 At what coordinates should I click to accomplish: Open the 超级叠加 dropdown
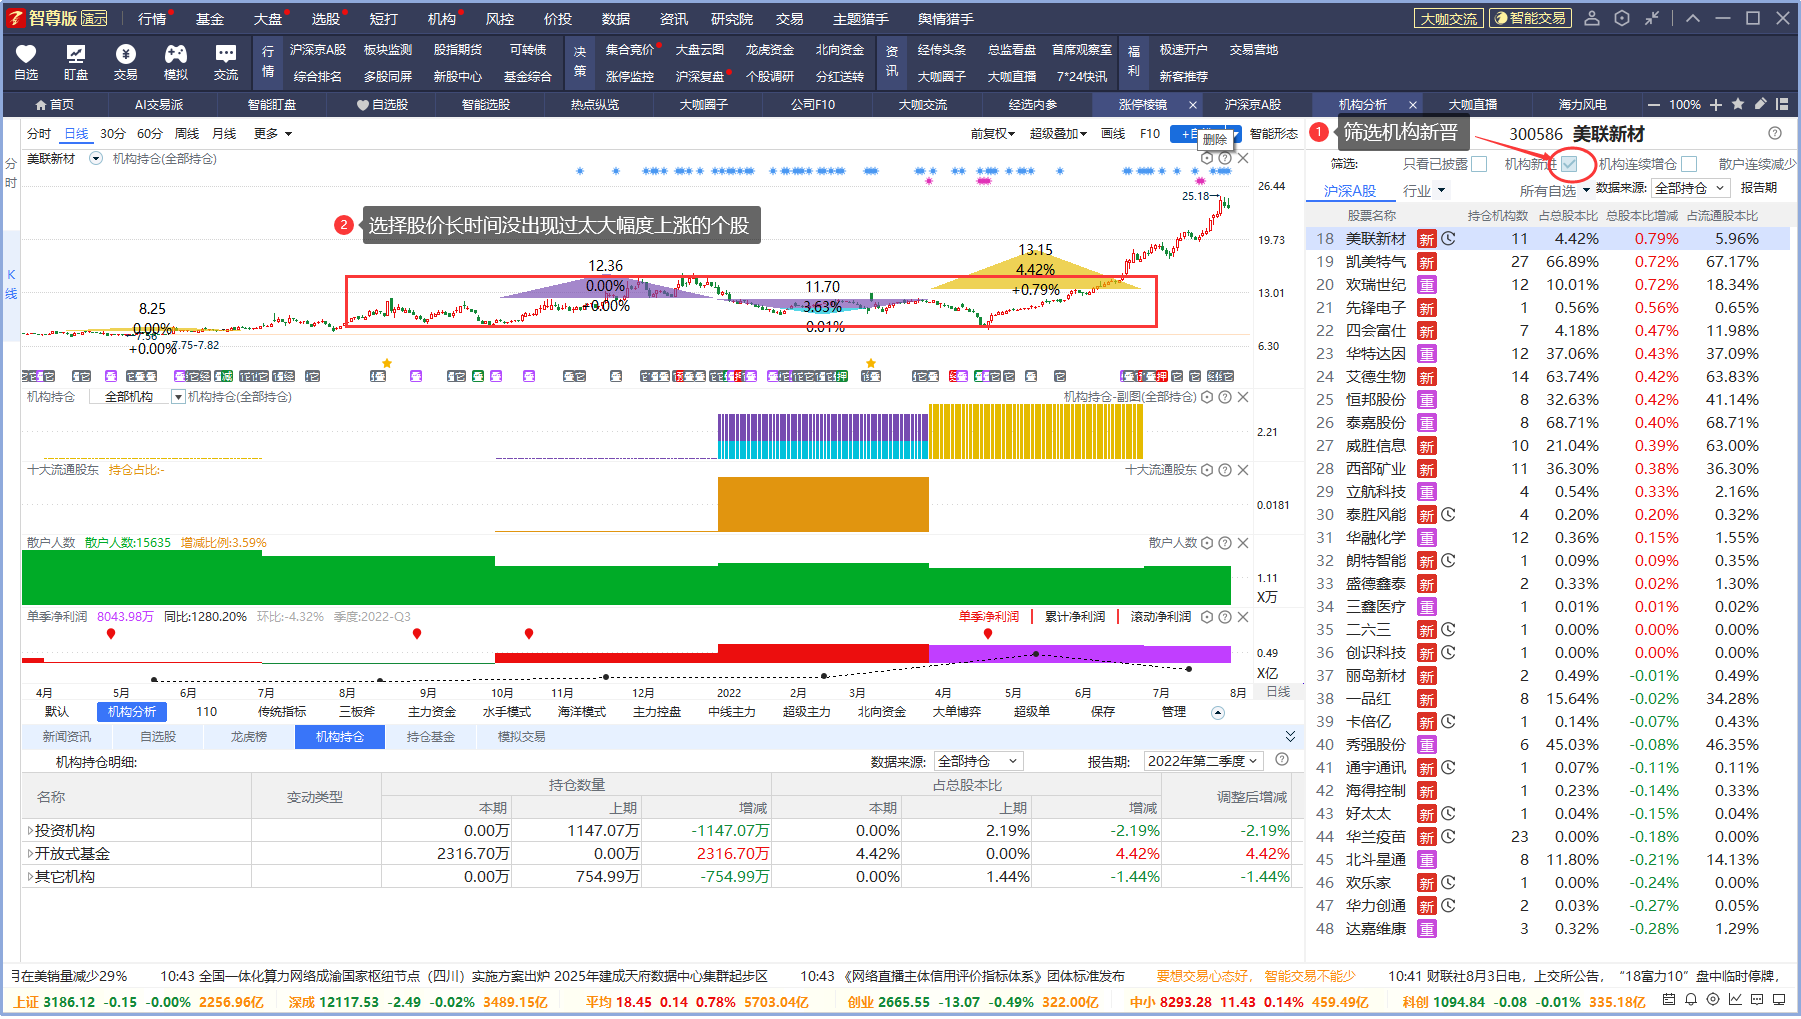coord(1058,134)
